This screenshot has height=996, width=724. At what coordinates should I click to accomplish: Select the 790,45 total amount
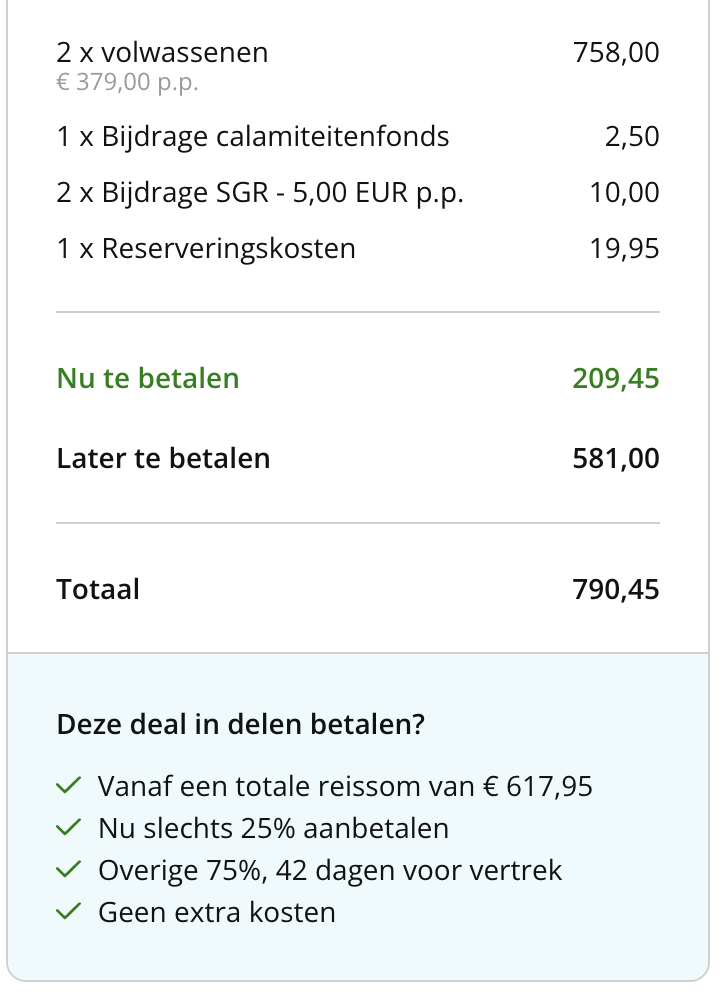[616, 589]
